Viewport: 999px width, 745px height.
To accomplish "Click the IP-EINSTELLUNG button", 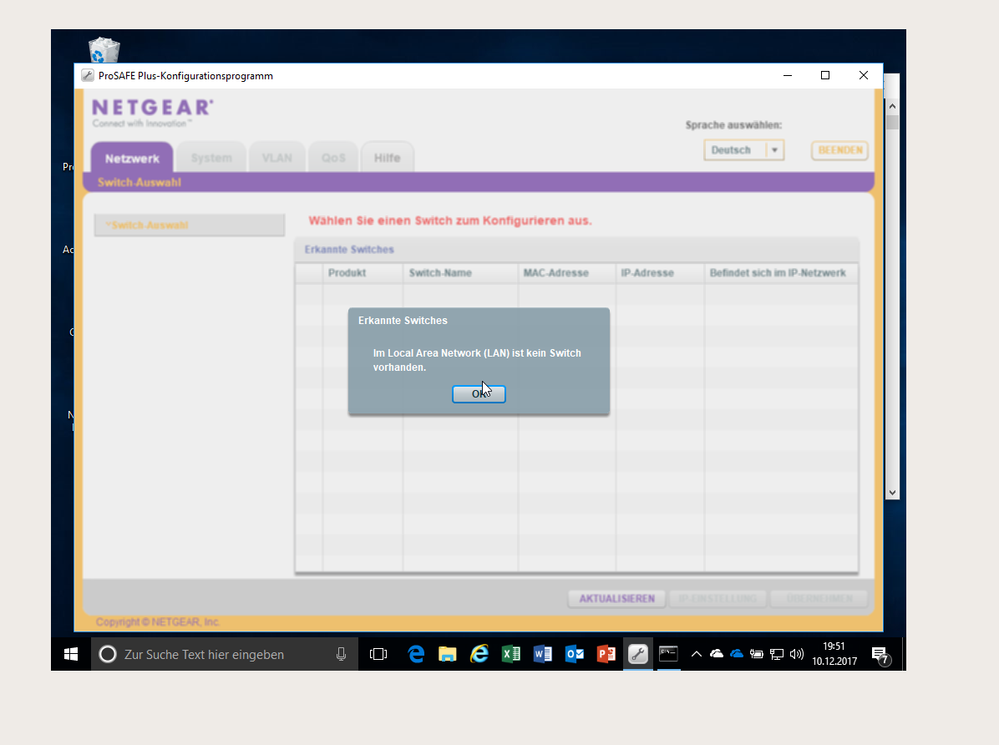I will tap(717, 598).
